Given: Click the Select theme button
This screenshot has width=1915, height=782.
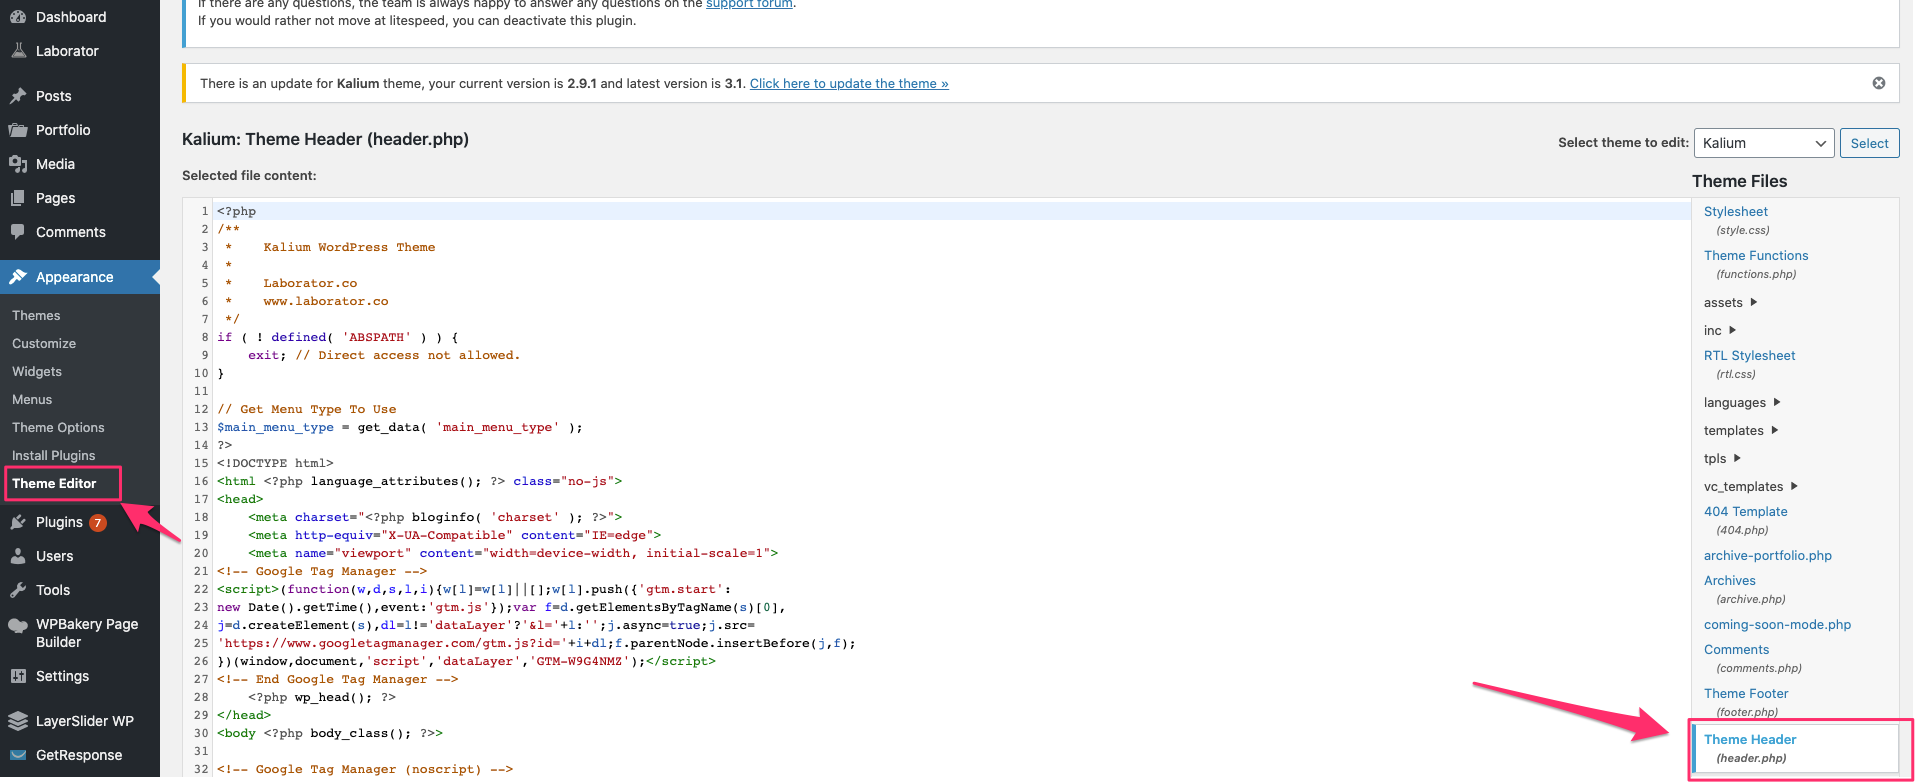Looking at the screenshot, I should click(x=1869, y=143).
